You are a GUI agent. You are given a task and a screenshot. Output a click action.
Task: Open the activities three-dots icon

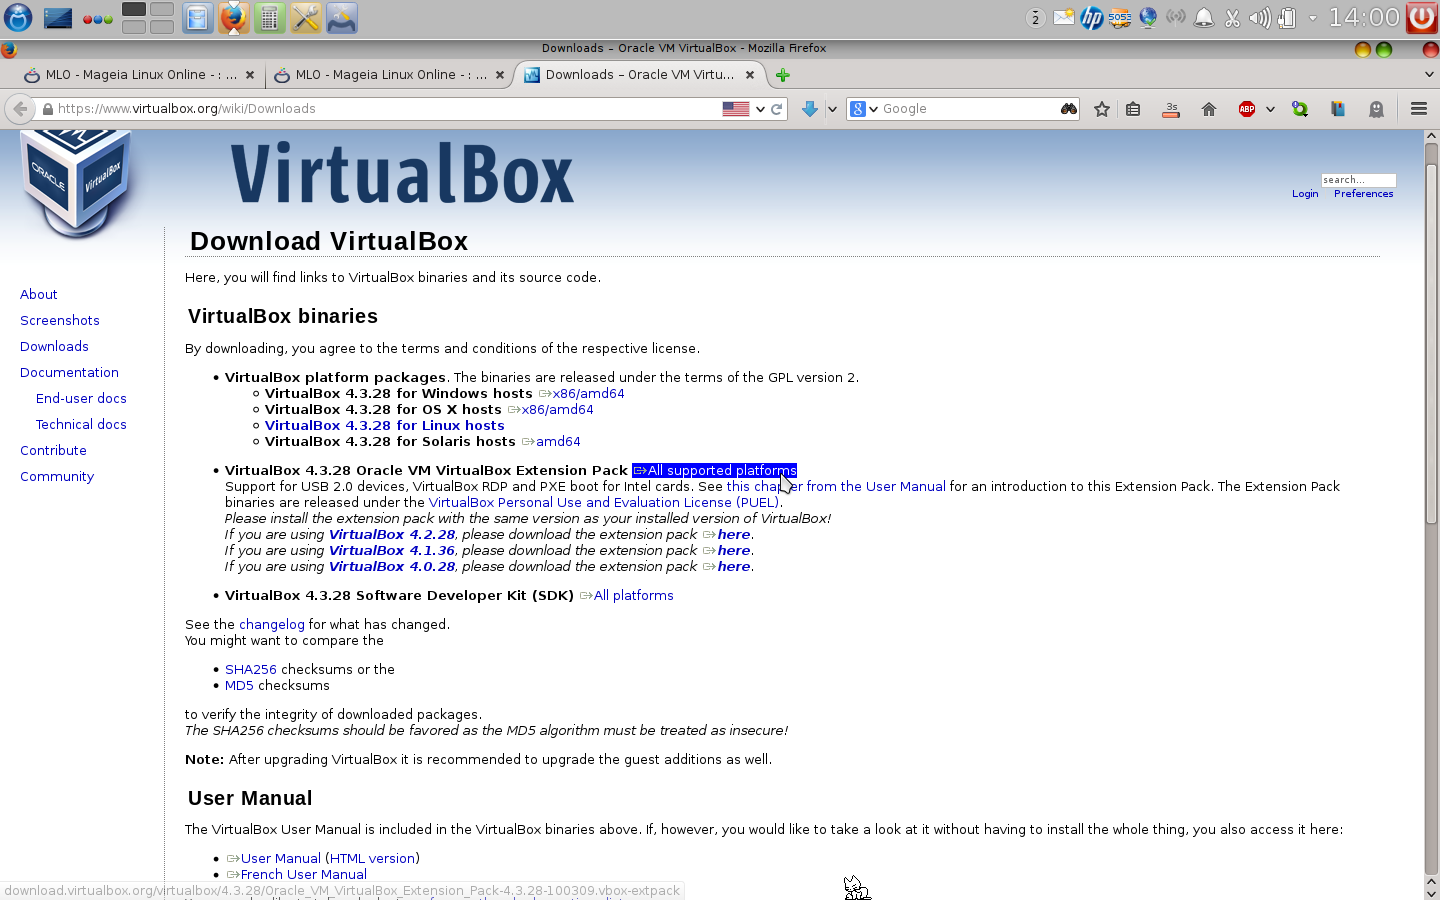97,19
